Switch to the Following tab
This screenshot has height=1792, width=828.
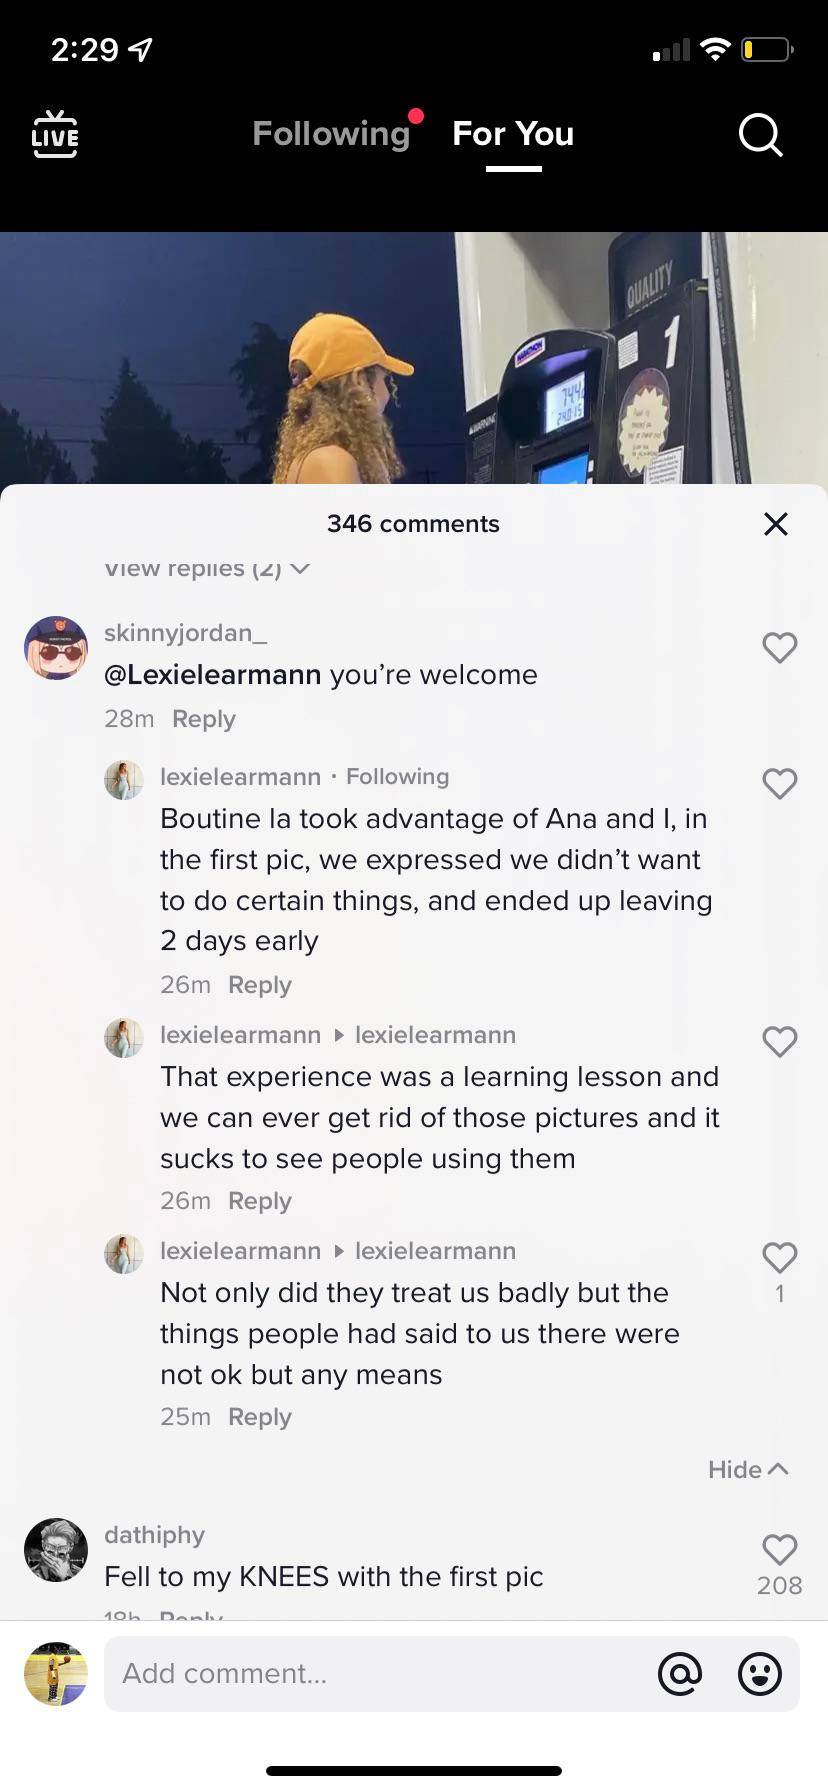(331, 134)
